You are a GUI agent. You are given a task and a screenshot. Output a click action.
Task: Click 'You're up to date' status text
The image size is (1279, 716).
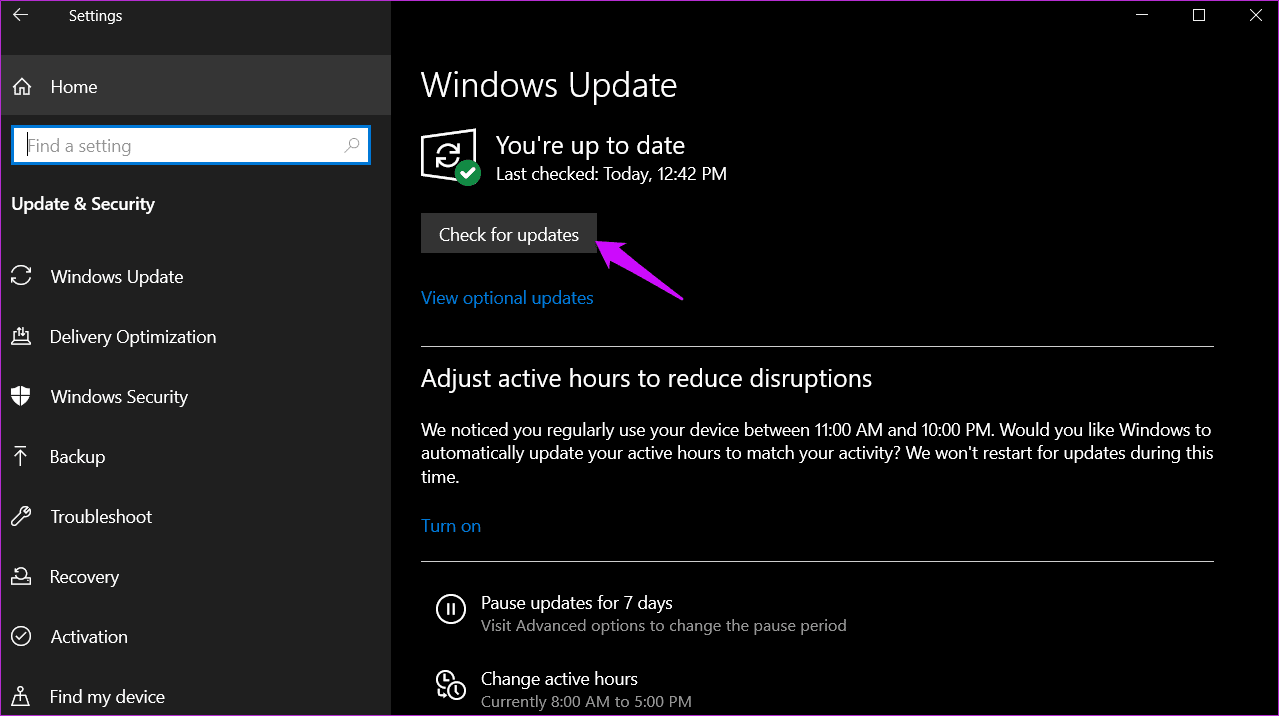click(590, 145)
